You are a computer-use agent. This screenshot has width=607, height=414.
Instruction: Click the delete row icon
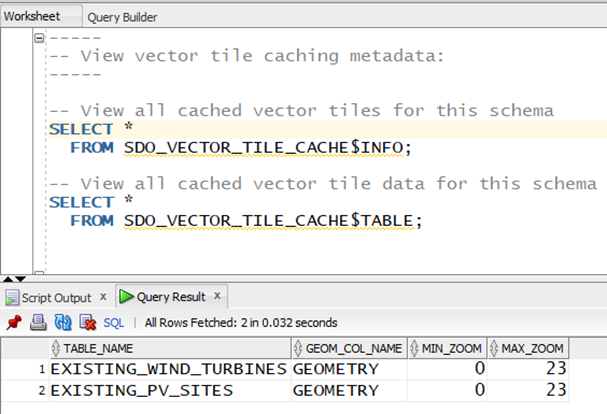[87, 322]
